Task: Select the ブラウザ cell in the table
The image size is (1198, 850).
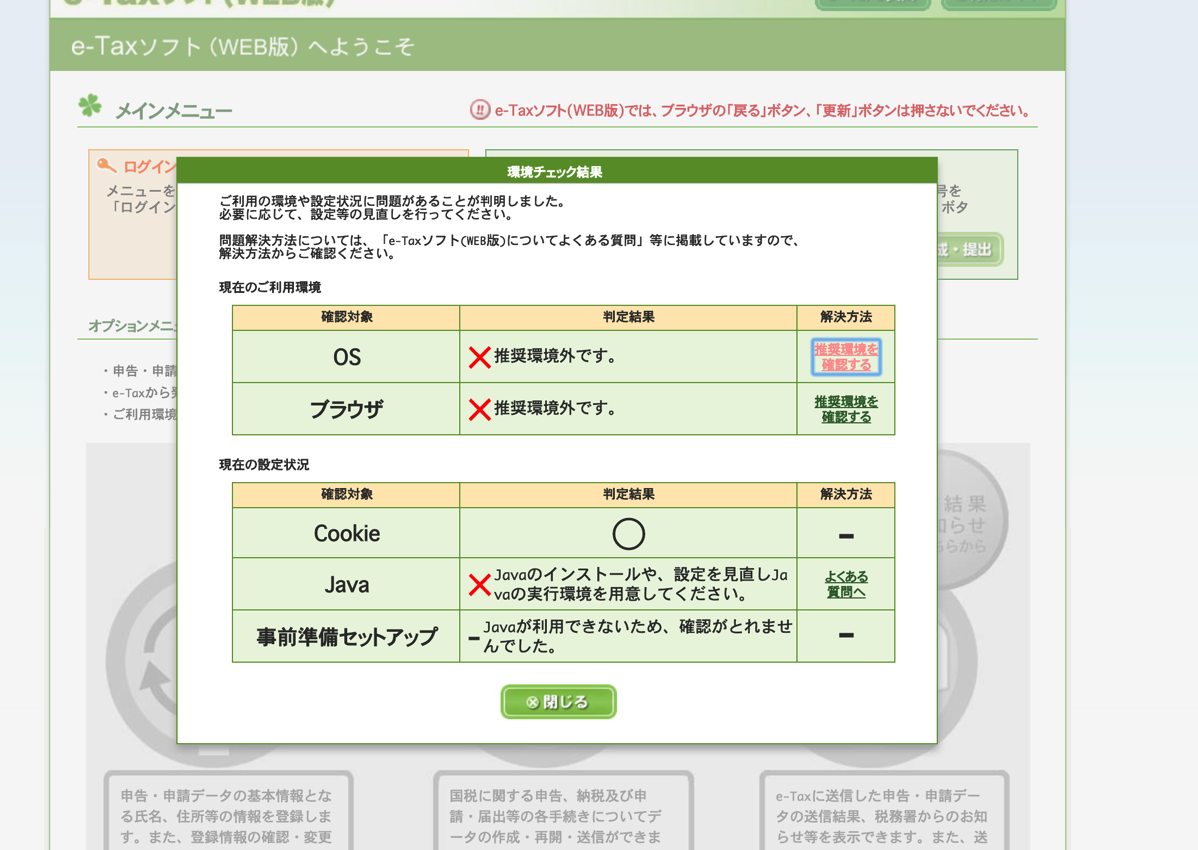Action: click(346, 409)
